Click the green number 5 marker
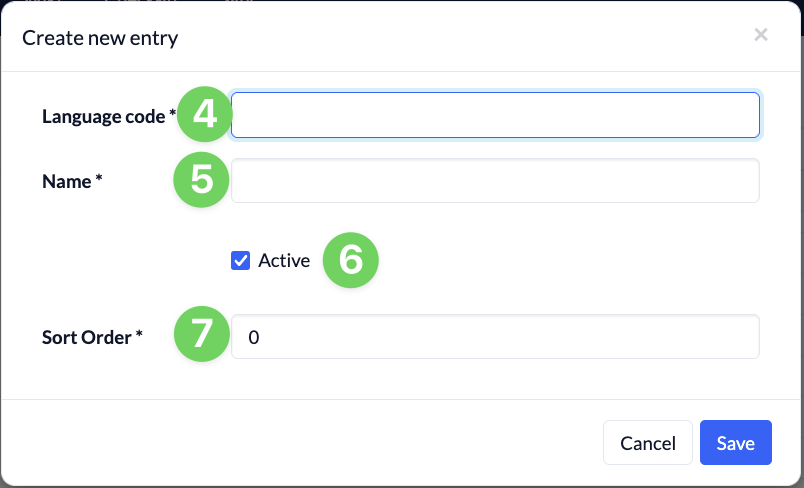Viewport: 804px width, 488px height. pos(202,180)
